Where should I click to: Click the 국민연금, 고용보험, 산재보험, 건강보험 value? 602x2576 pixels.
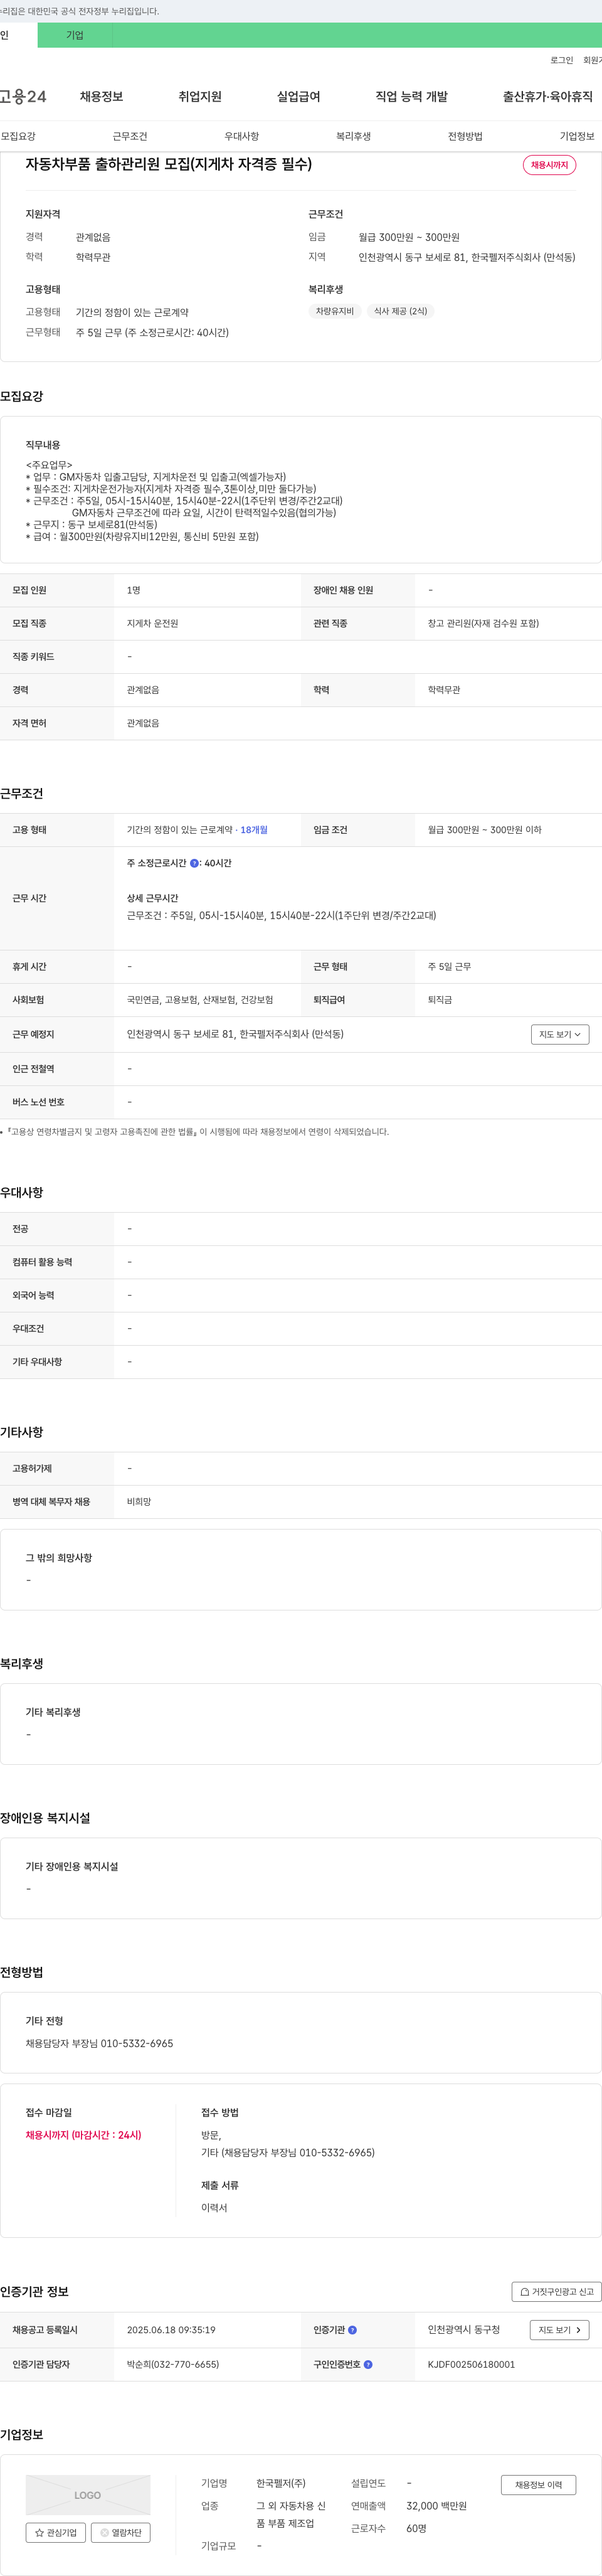pos(200,1000)
